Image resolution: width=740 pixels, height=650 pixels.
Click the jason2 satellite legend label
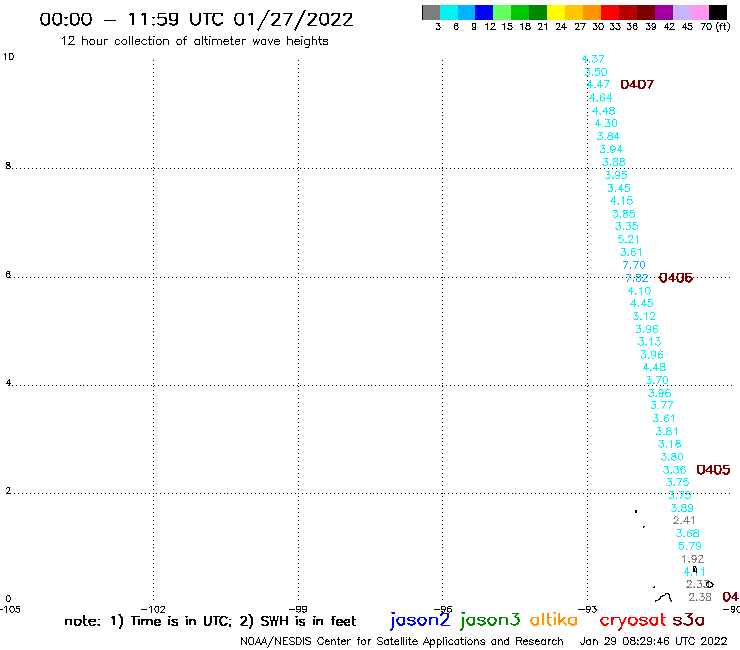click(420, 620)
